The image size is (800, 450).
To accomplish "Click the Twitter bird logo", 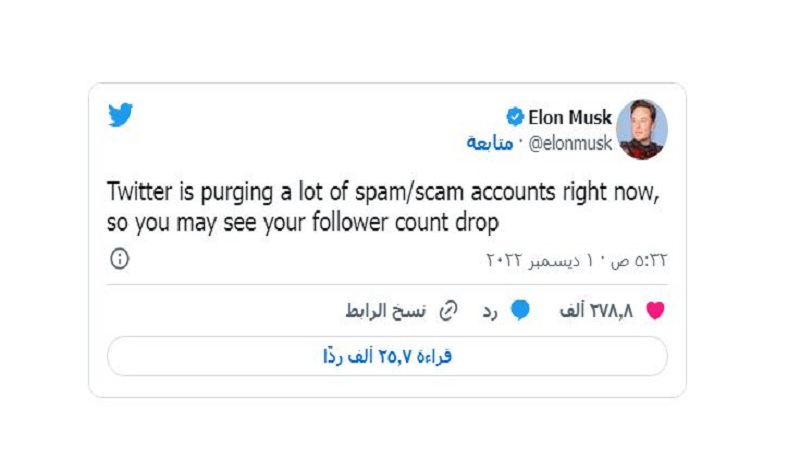I will click(121, 116).
